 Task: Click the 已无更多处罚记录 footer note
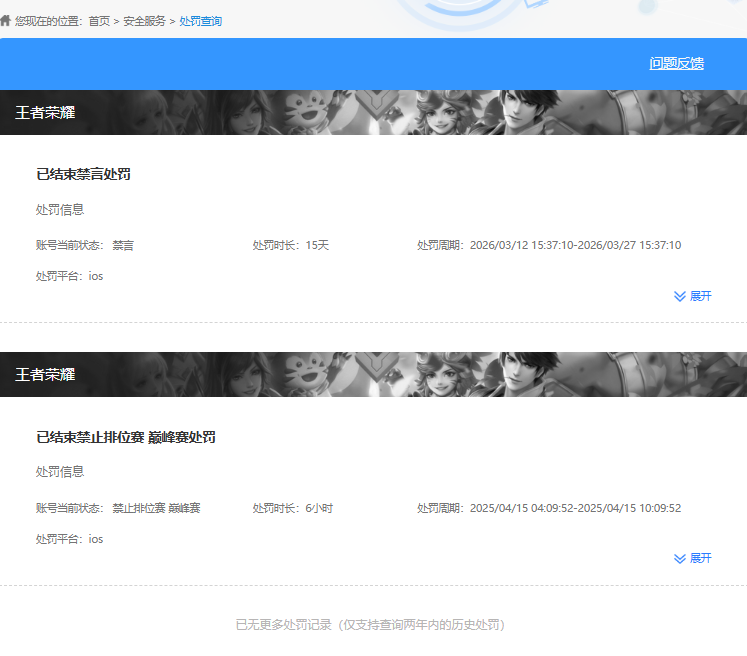coord(370,625)
